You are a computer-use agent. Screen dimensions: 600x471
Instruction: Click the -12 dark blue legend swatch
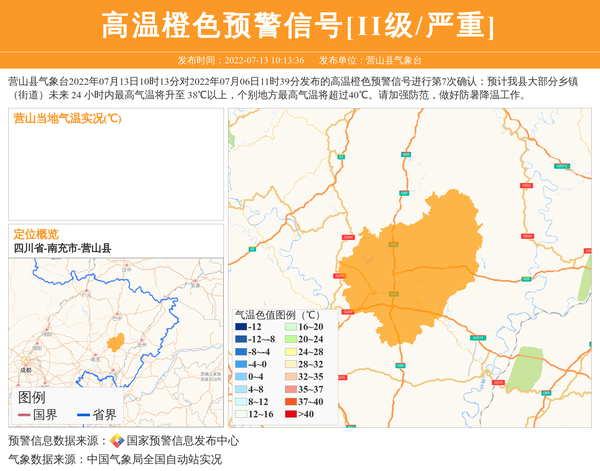point(241,327)
